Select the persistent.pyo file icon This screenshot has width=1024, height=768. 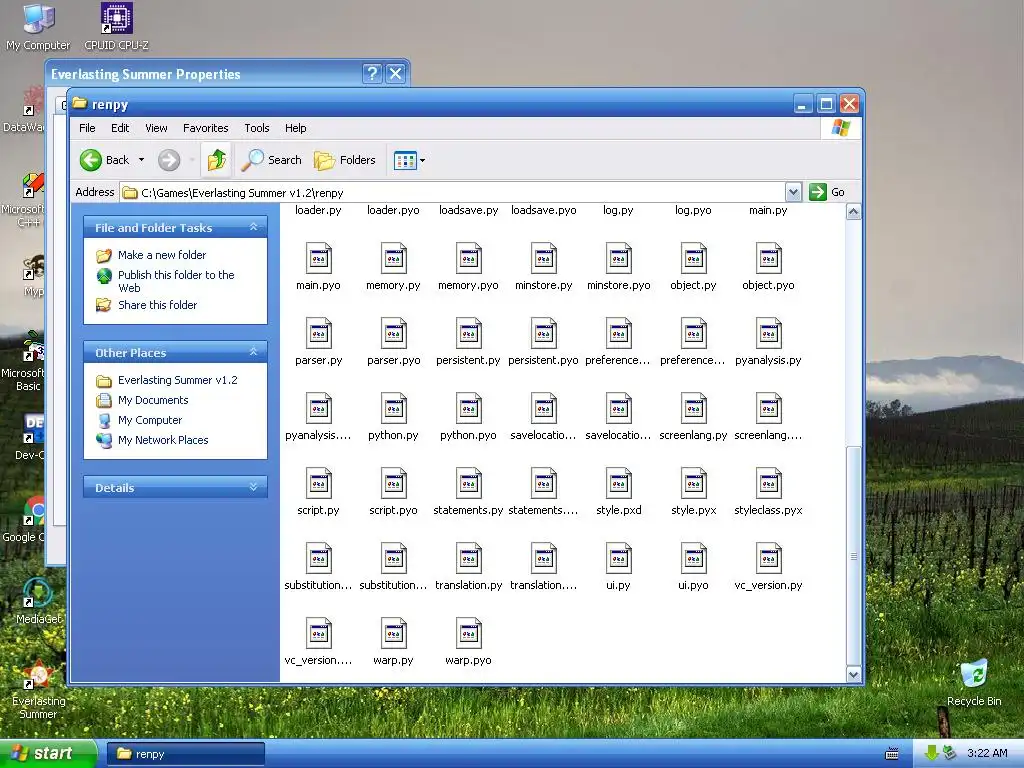pyautogui.click(x=543, y=333)
